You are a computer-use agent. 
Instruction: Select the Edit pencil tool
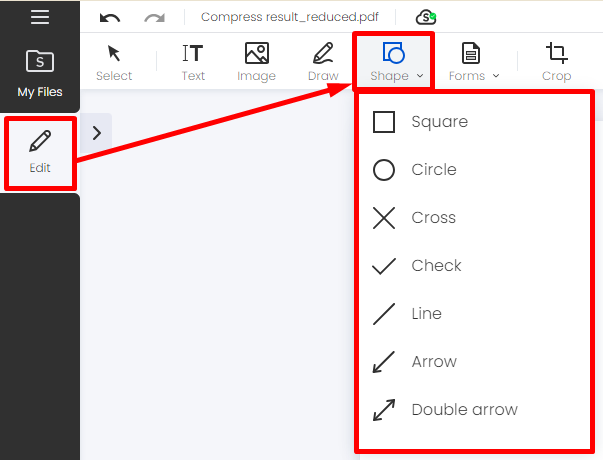pos(40,153)
